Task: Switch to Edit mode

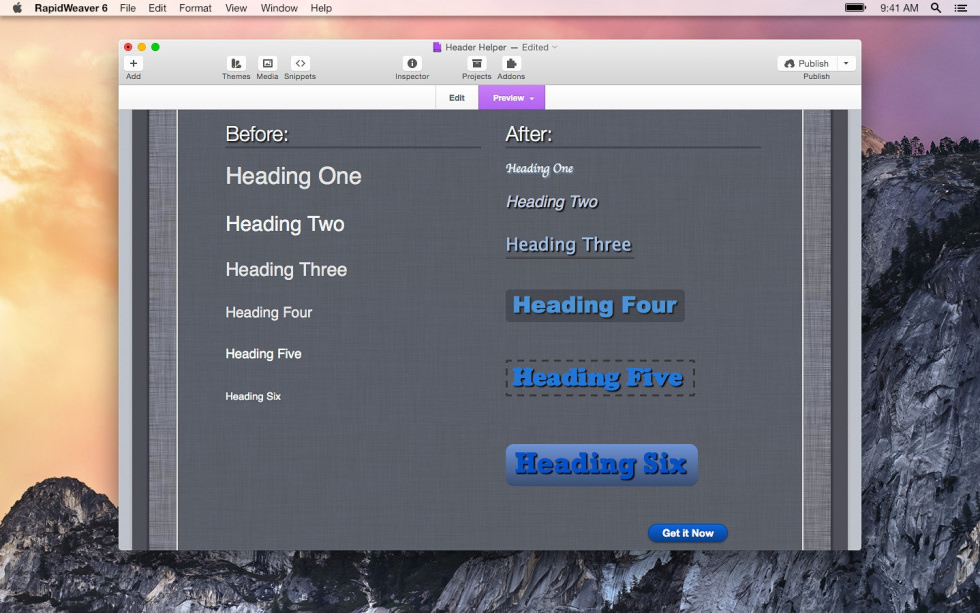Action: point(457,97)
